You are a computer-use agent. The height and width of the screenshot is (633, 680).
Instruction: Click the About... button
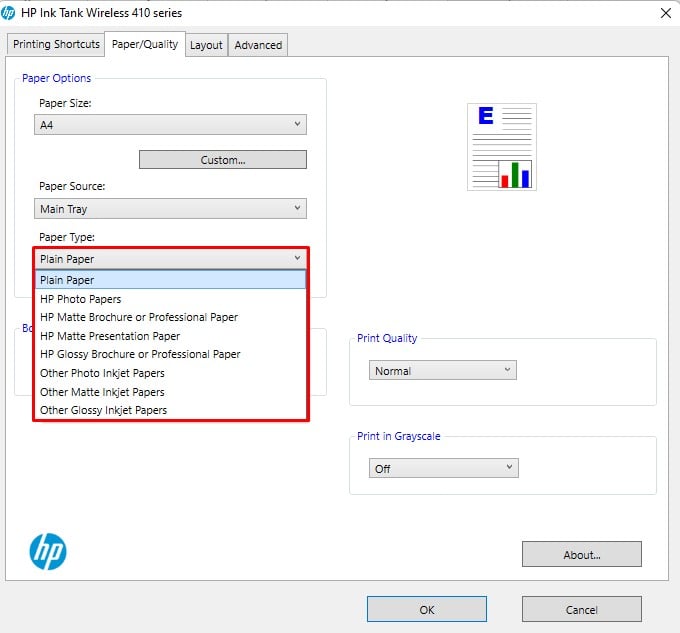point(582,554)
